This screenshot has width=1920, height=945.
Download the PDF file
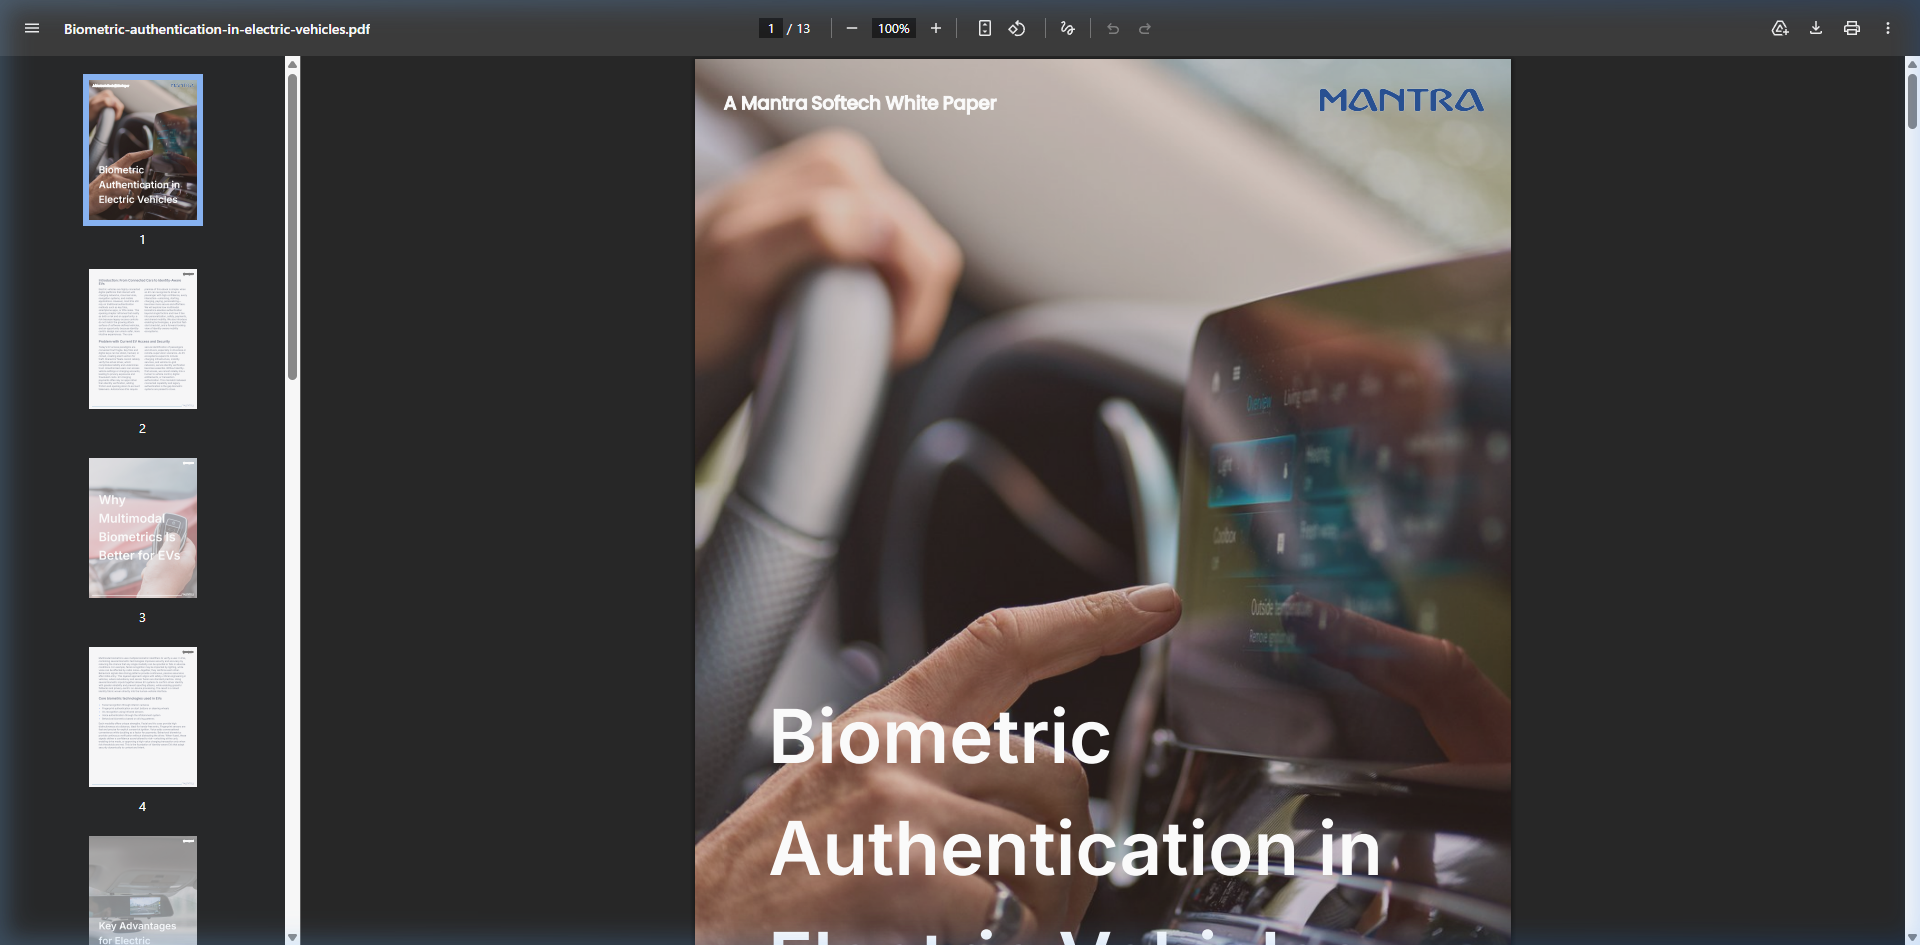click(x=1816, y=28)
